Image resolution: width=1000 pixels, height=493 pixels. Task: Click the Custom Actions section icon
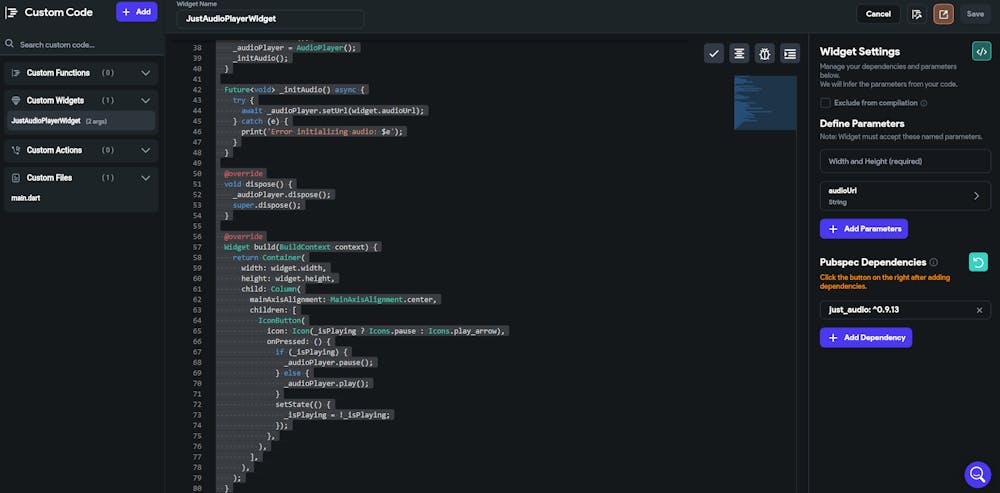point(16,151)
